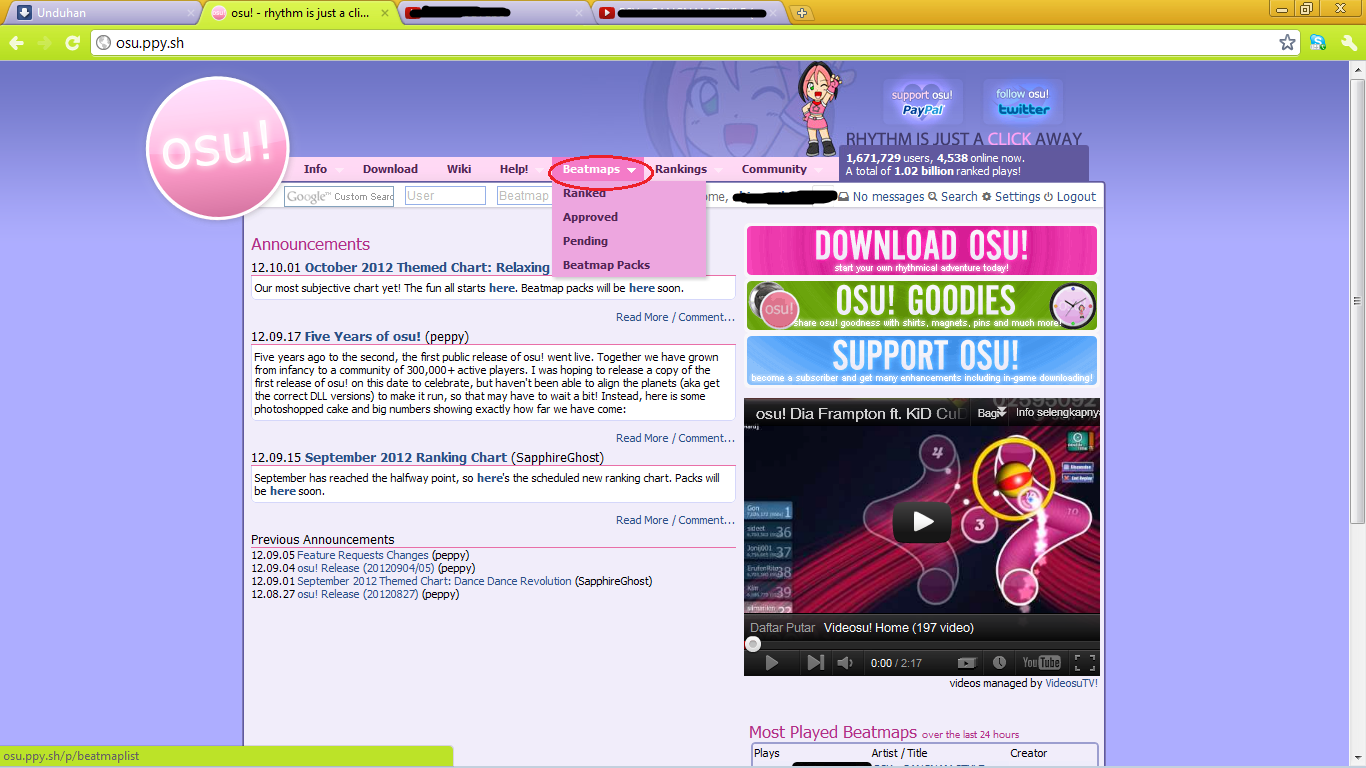Click the site info globe icon in address bar
The height and width of the screenshot is (768, 1366).
(x=103, y=43)
